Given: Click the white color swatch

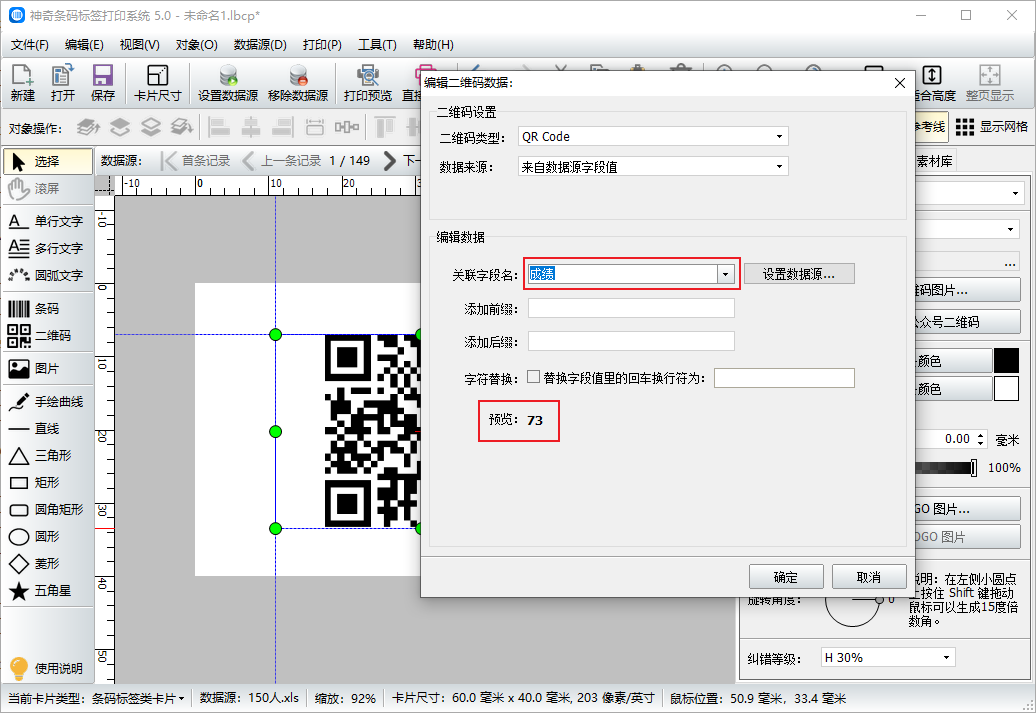Looking at the screenshot, I should 1006,389.
